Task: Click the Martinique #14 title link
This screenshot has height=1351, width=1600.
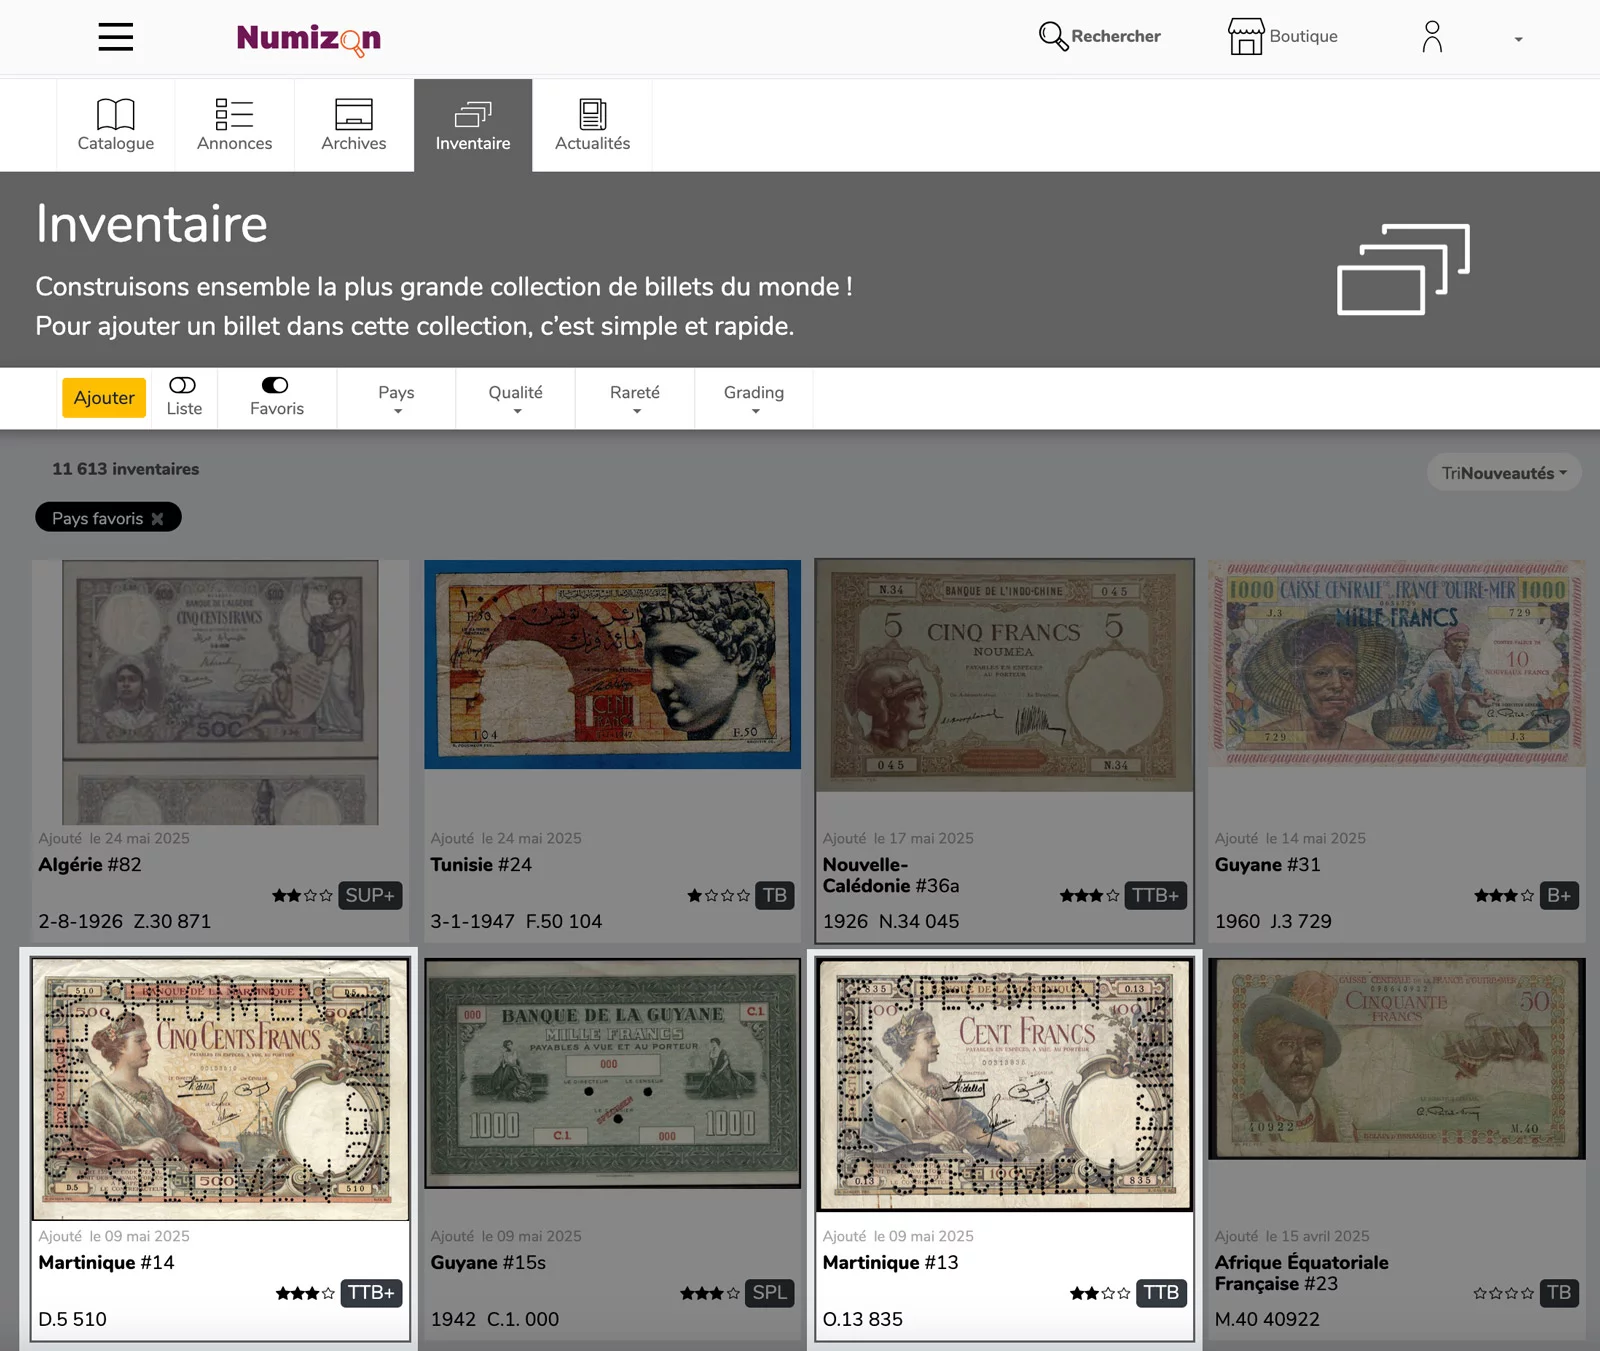Action: click(106, 1263)
